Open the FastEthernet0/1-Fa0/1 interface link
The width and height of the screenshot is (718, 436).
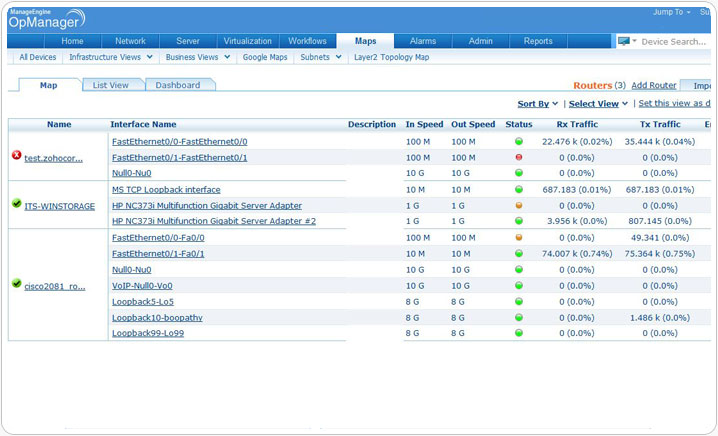tap(158, 254)
